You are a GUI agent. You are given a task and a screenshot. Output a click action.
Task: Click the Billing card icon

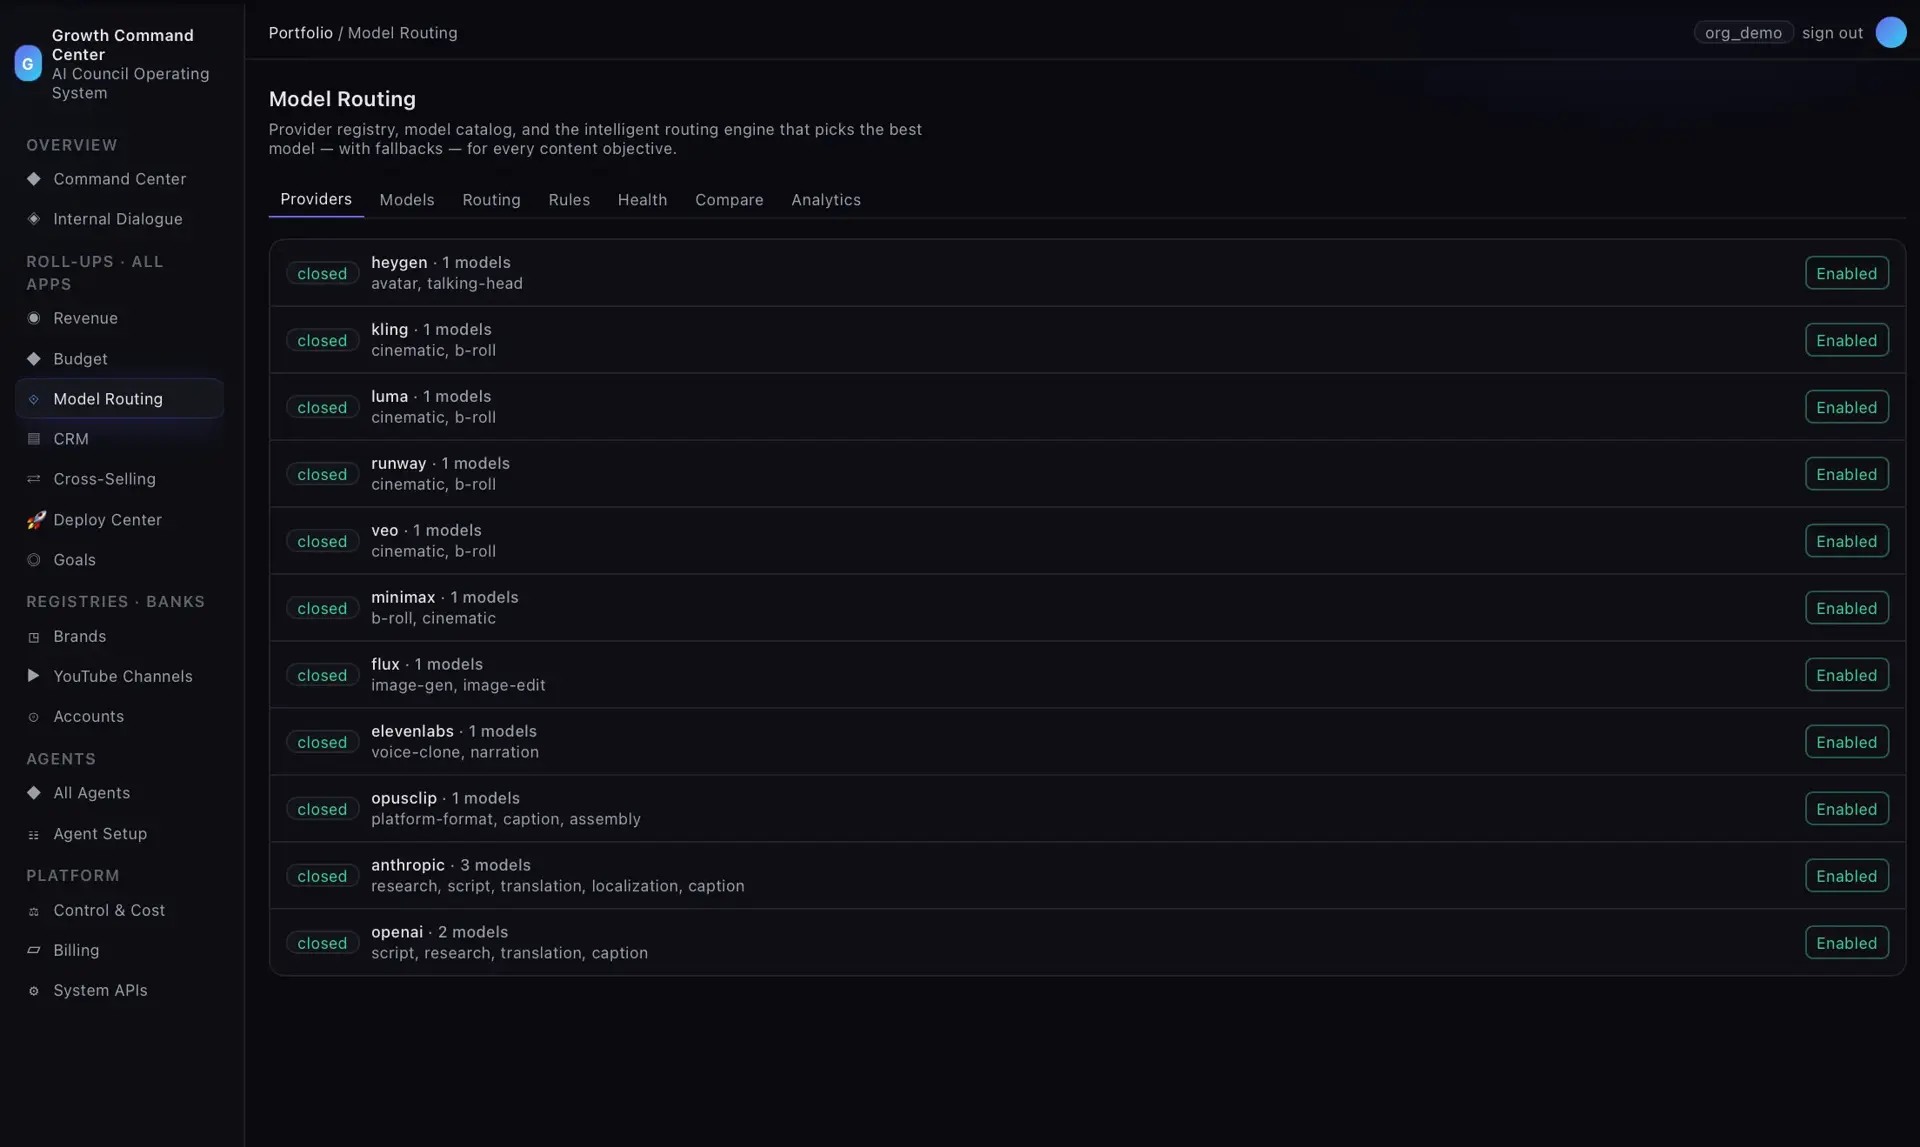[34, 950]
